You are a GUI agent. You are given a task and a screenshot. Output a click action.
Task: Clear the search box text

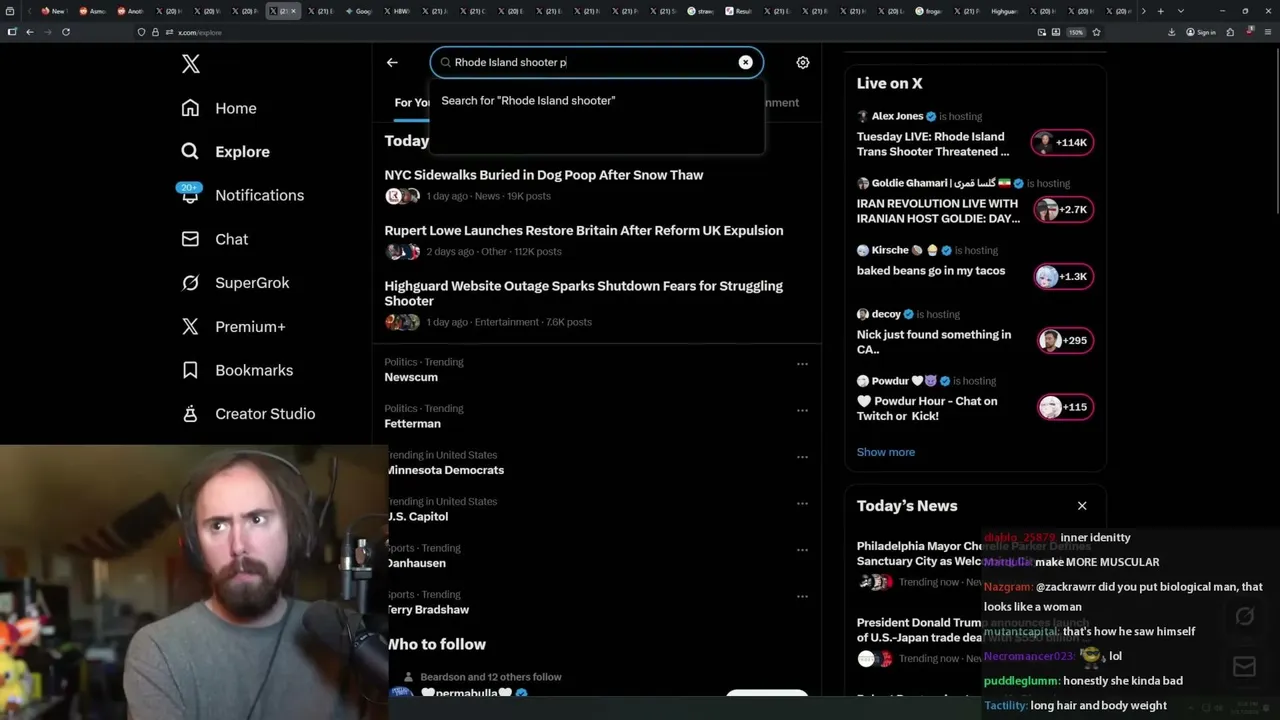pos(745,62)
